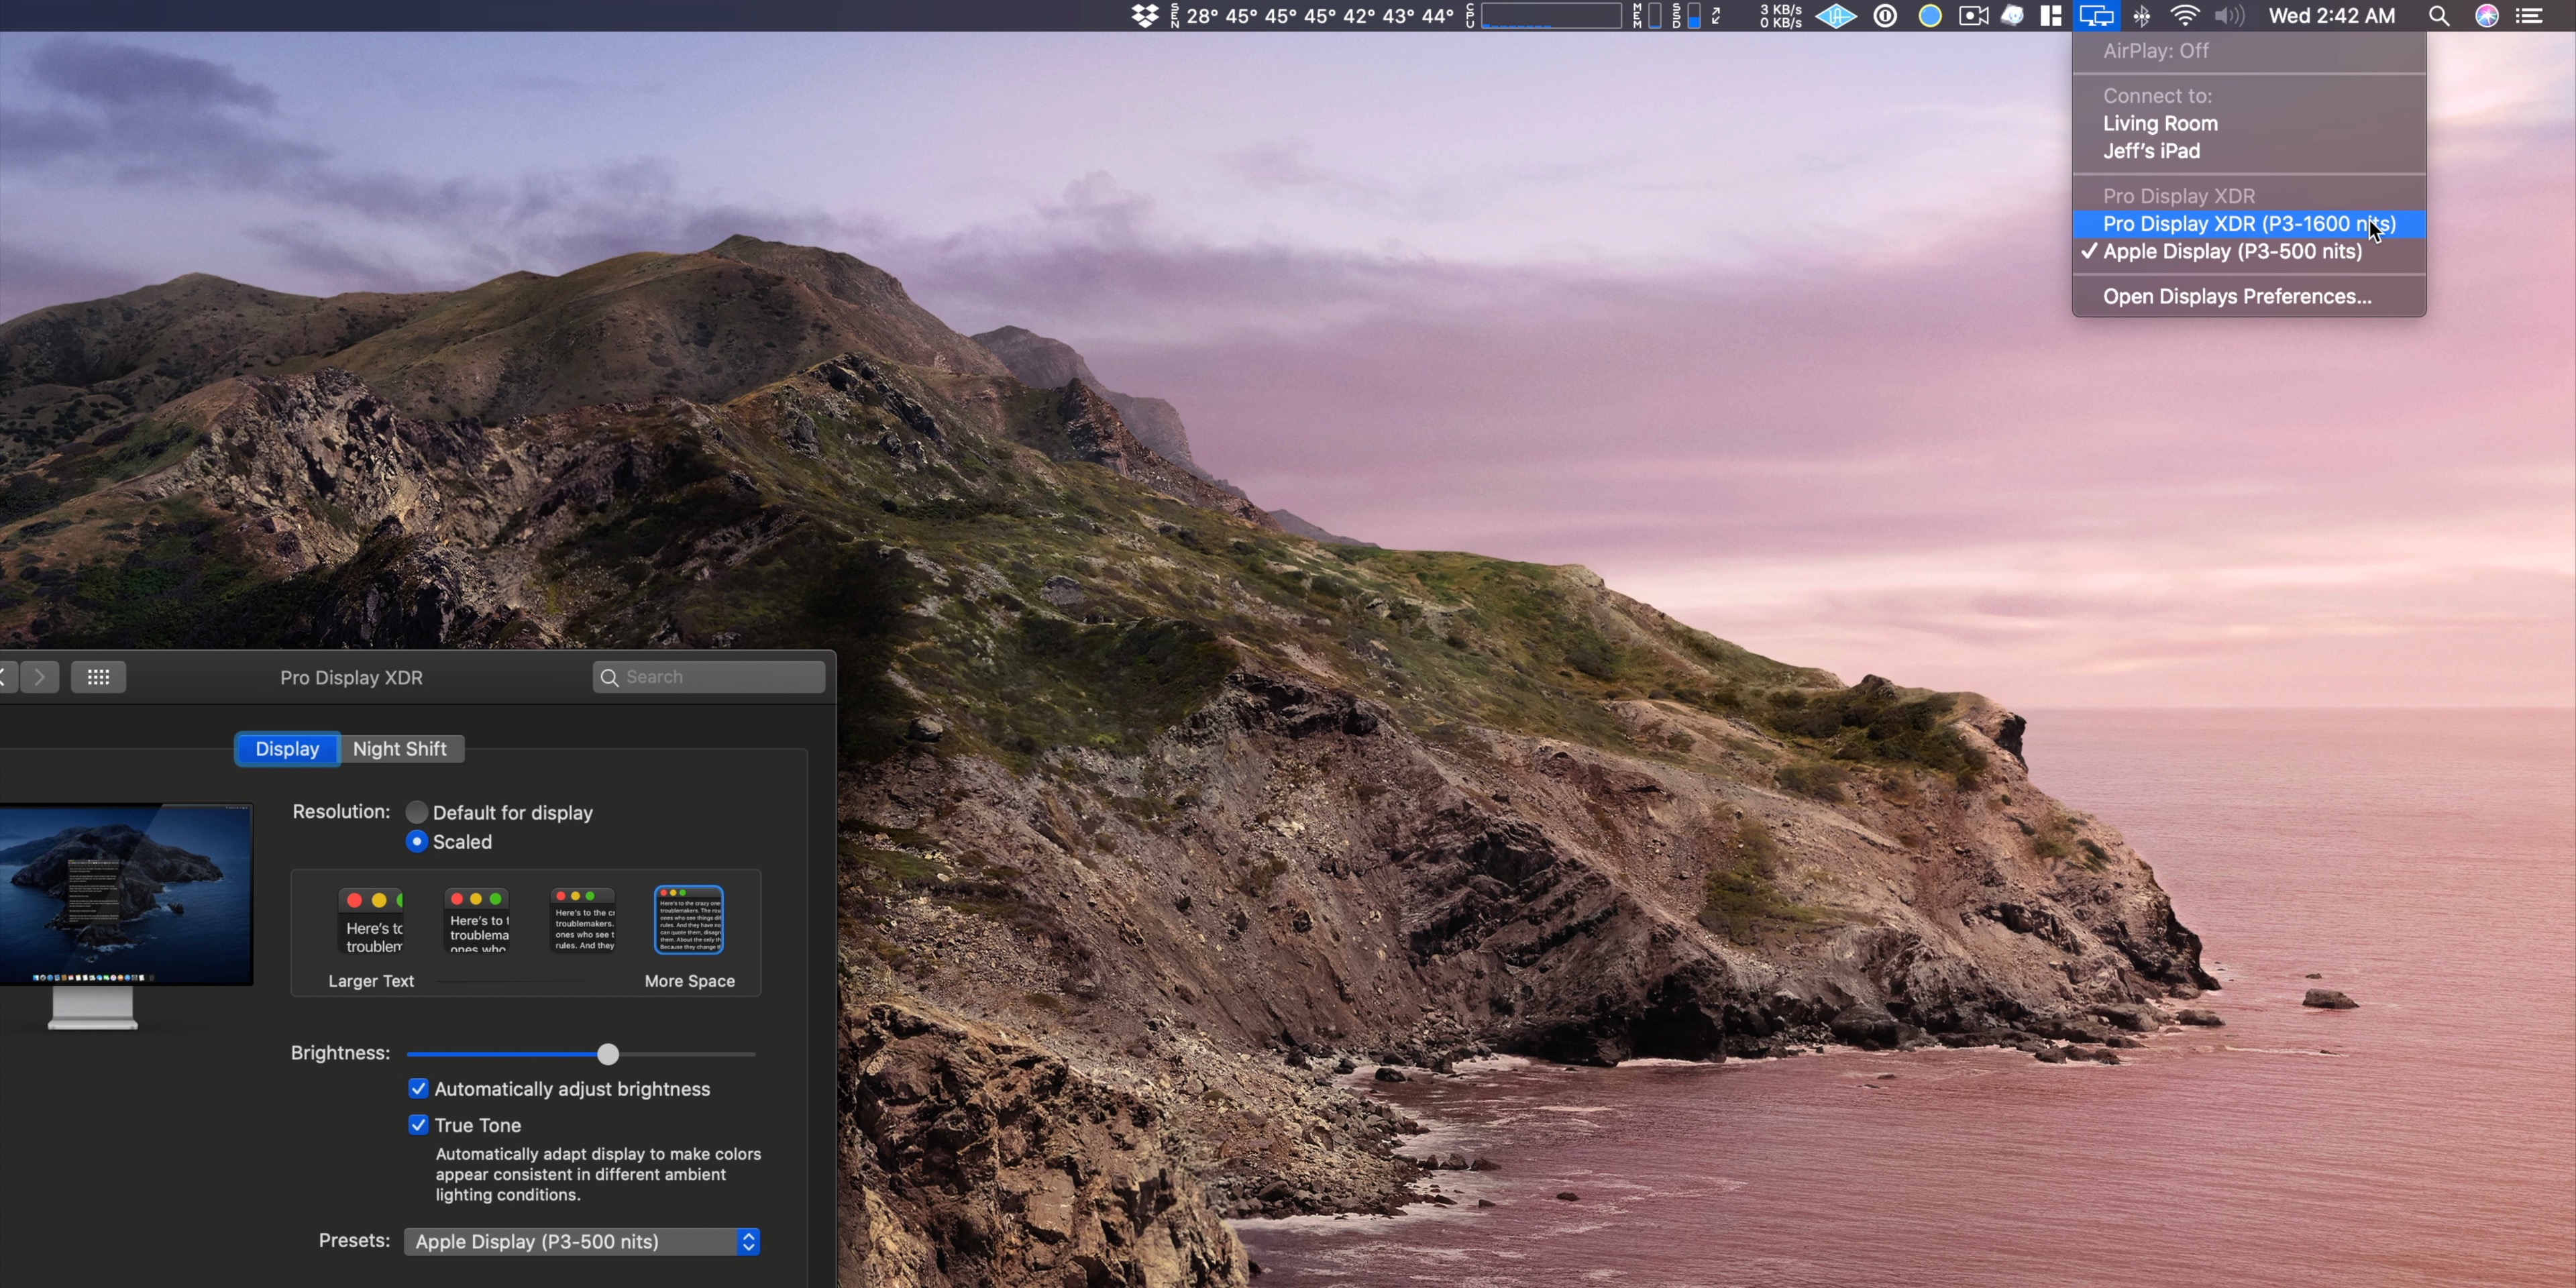Screen dimensions: 2576x1288
Task: Close the AirPlay displays menu icon
Action: pyautogui.click(x=2096, y=16)
